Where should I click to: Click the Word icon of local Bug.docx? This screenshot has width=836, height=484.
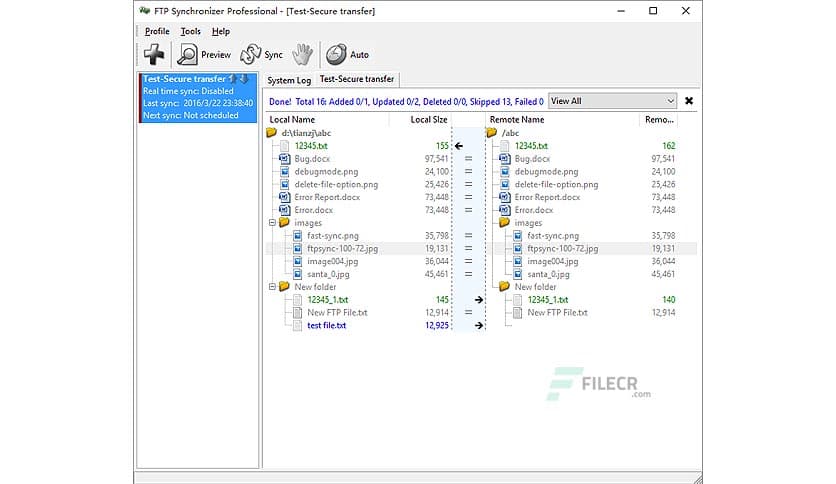284,158
